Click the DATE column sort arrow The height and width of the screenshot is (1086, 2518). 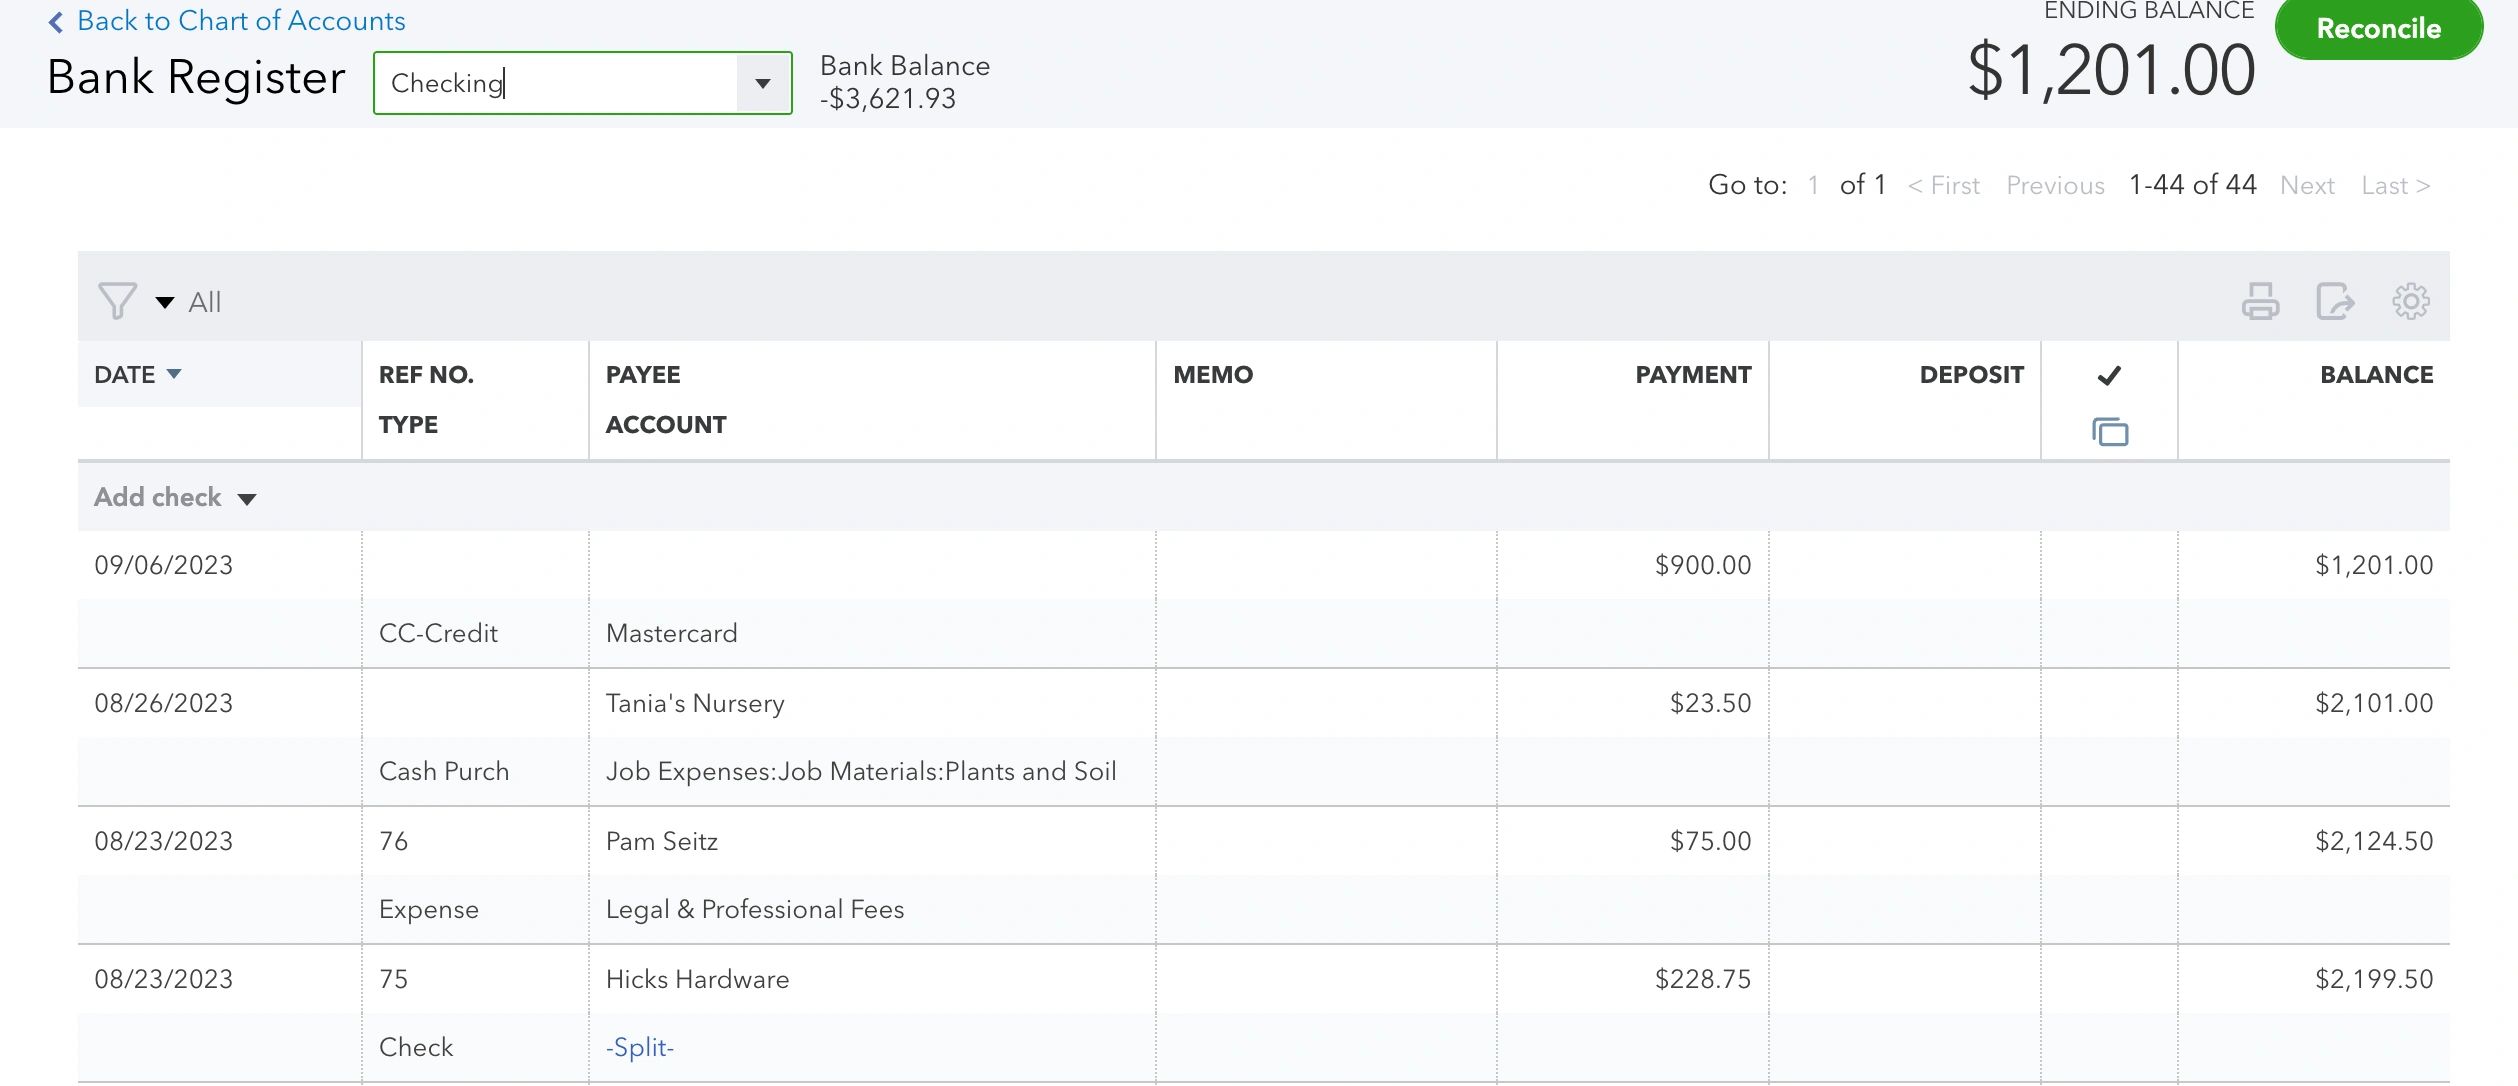pyautogui.click(x=176, y=374)
